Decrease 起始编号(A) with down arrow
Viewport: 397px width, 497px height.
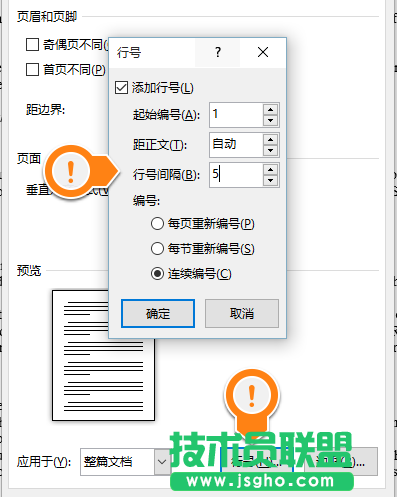pyautogui.click(x=270, y=120)
